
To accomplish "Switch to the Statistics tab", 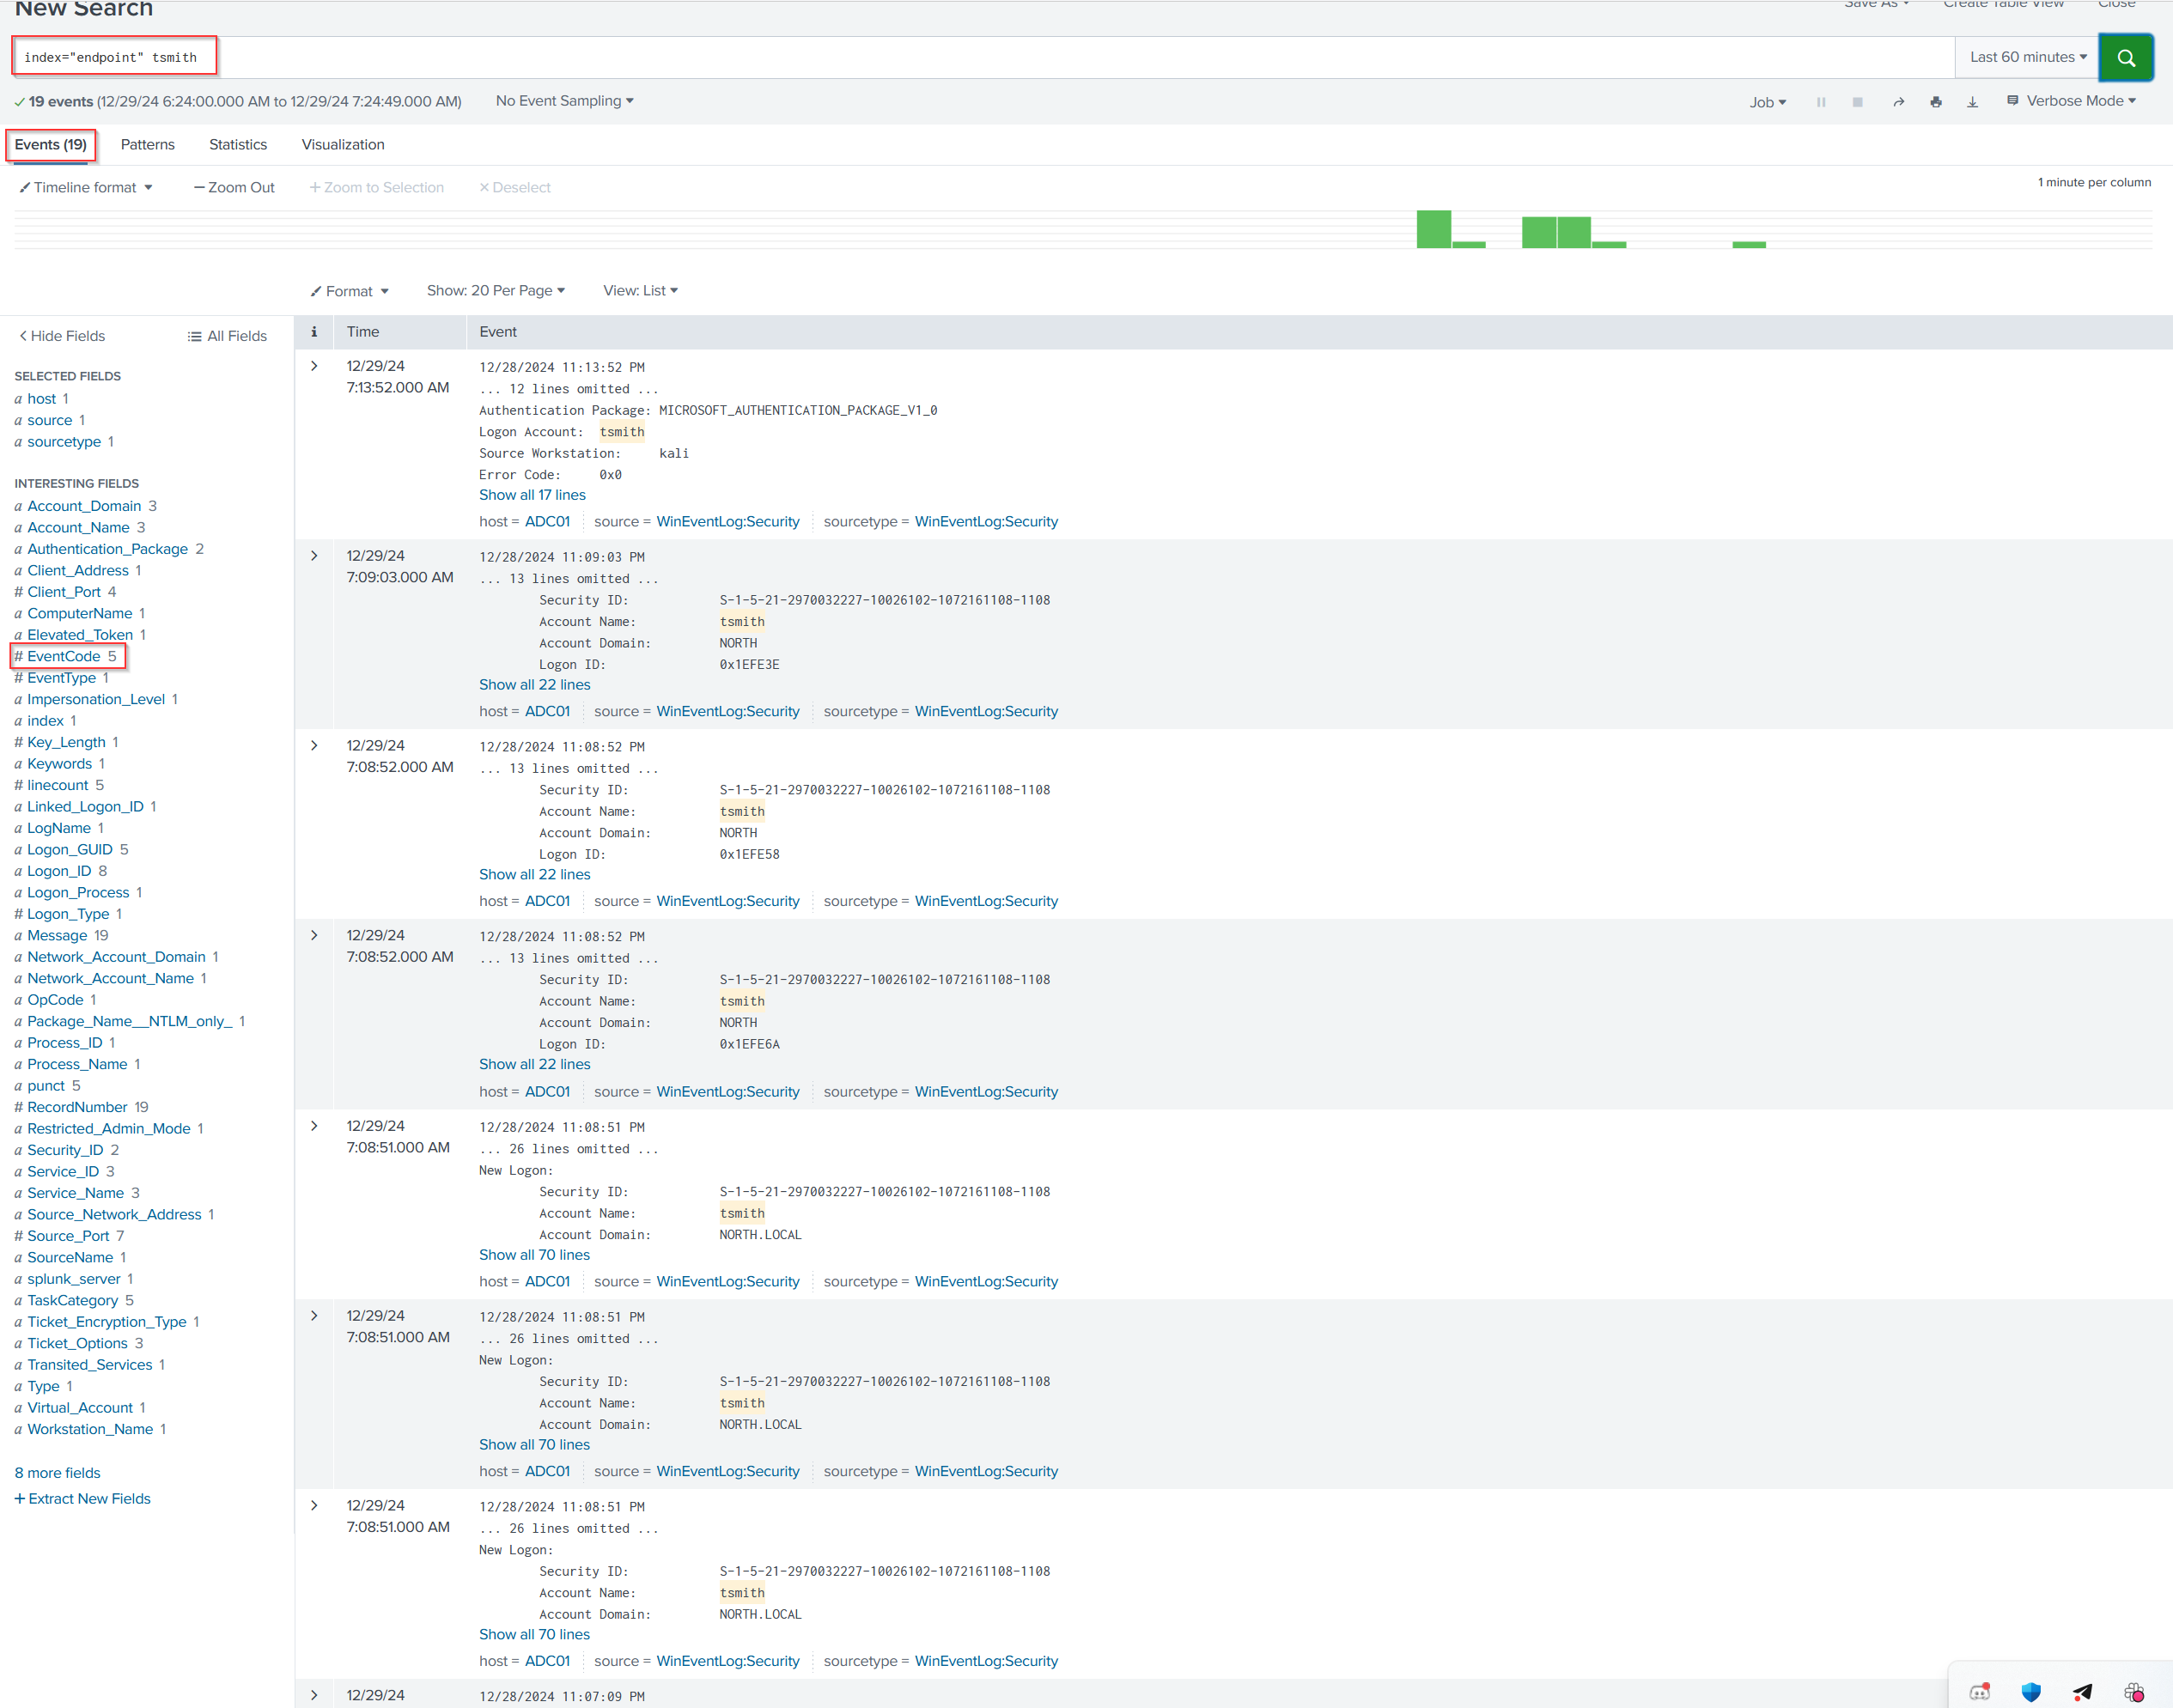I will [x=238, y=144].
